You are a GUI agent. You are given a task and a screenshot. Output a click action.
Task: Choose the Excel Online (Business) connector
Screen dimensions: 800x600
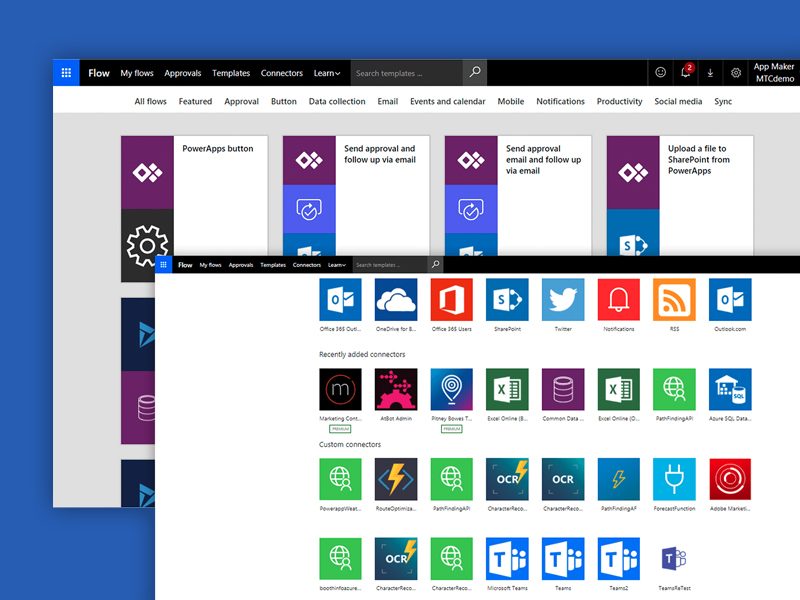pos(507,389)
